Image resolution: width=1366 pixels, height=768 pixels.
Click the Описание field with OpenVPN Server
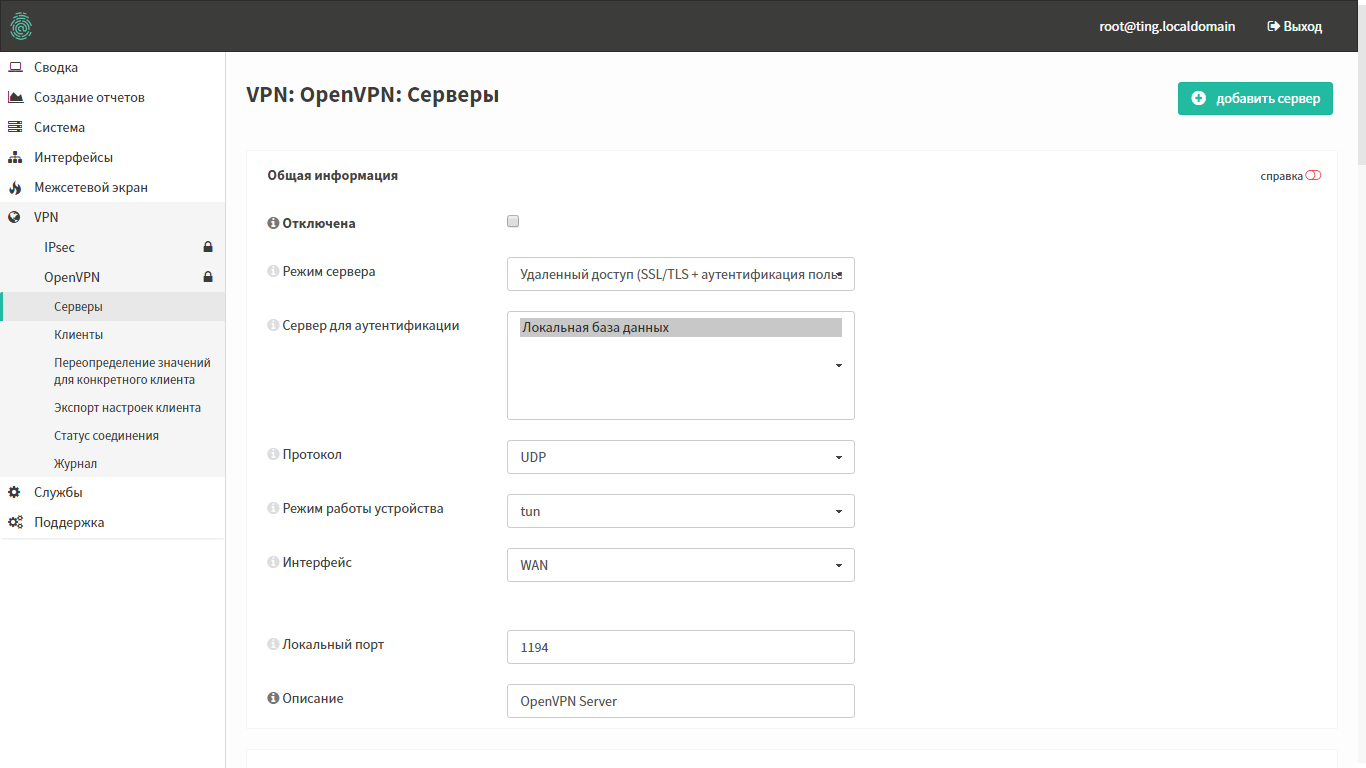point(681,701)
